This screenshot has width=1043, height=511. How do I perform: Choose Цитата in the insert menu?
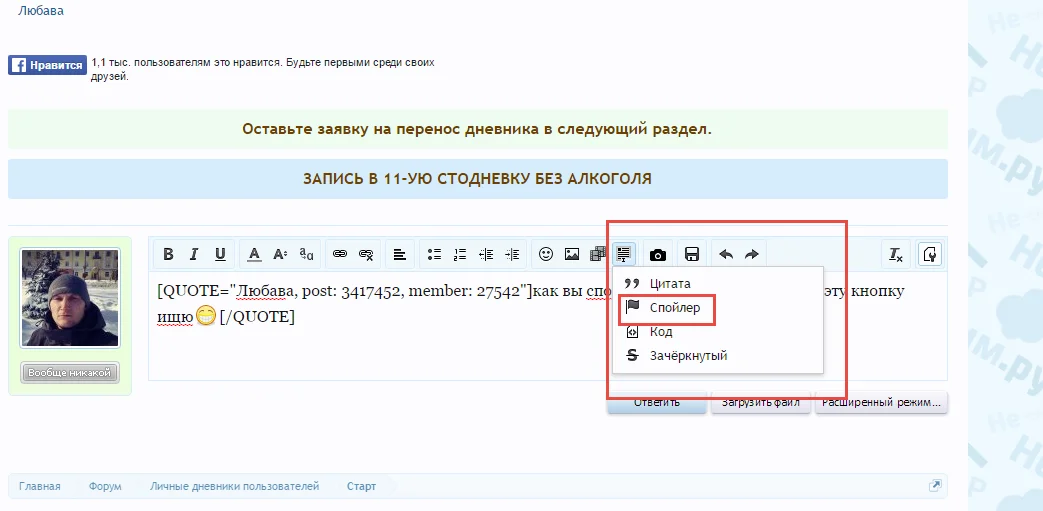coord(669,284)
